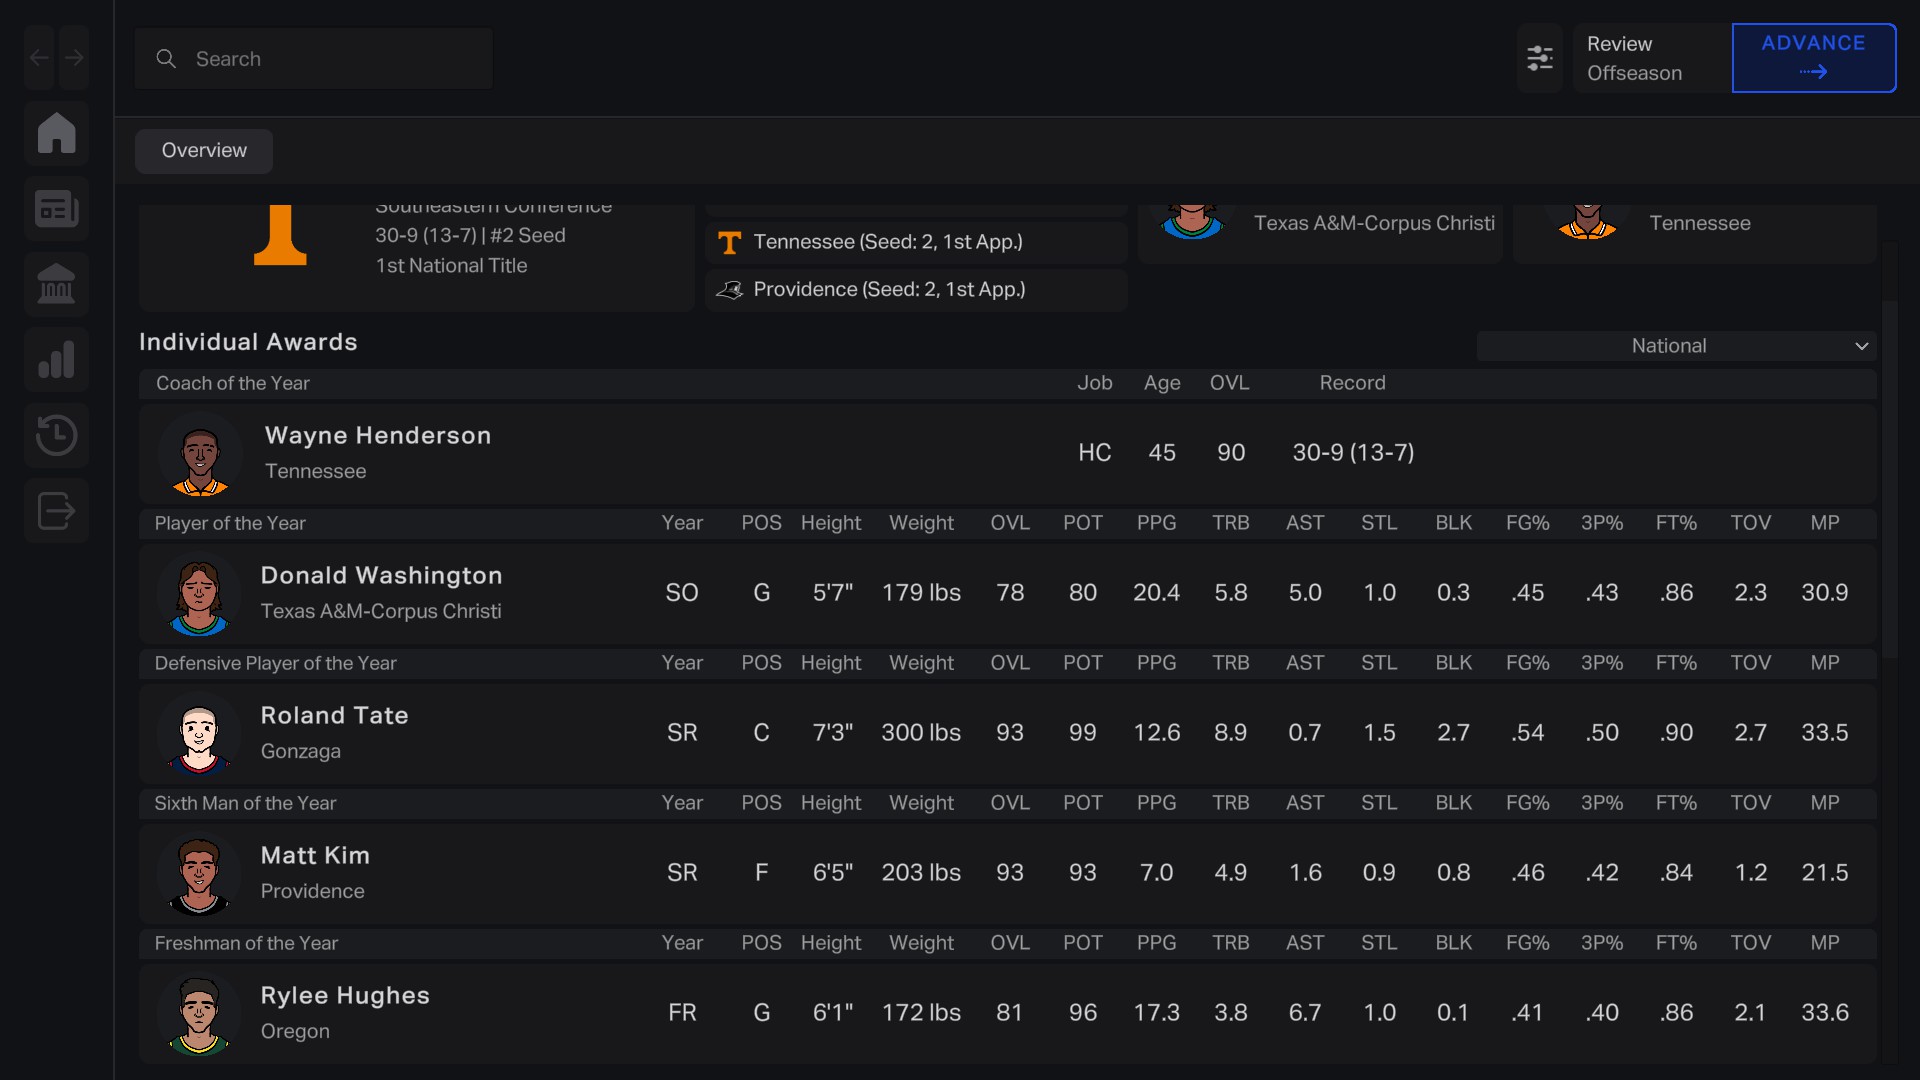
Task: Open Providence Seed 2 team entry
Action: 889,290
